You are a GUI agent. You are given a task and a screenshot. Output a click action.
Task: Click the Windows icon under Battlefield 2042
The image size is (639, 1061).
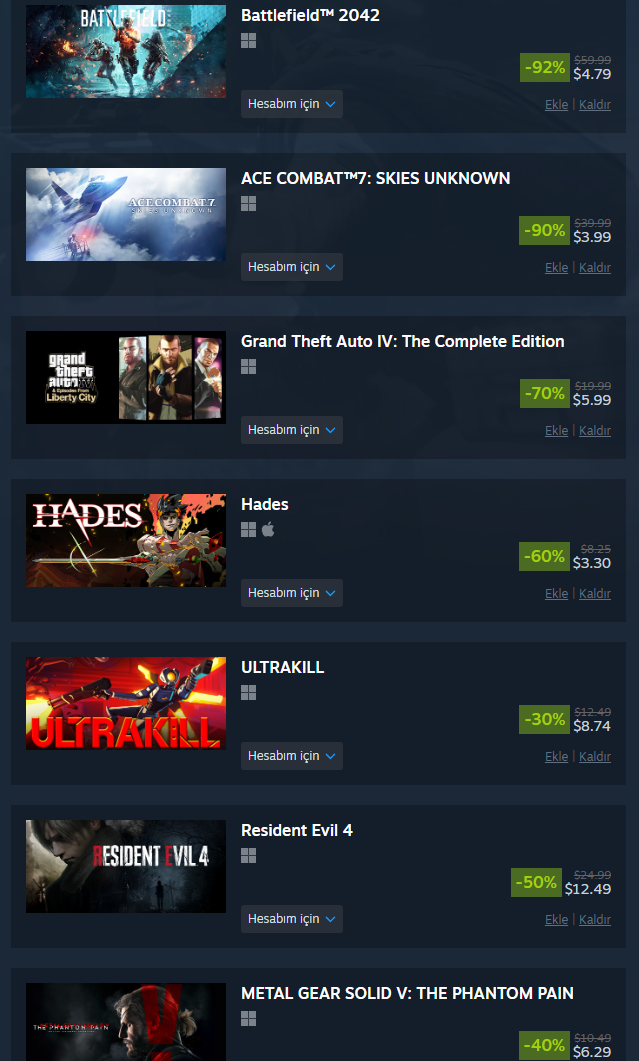click(248, 41)
